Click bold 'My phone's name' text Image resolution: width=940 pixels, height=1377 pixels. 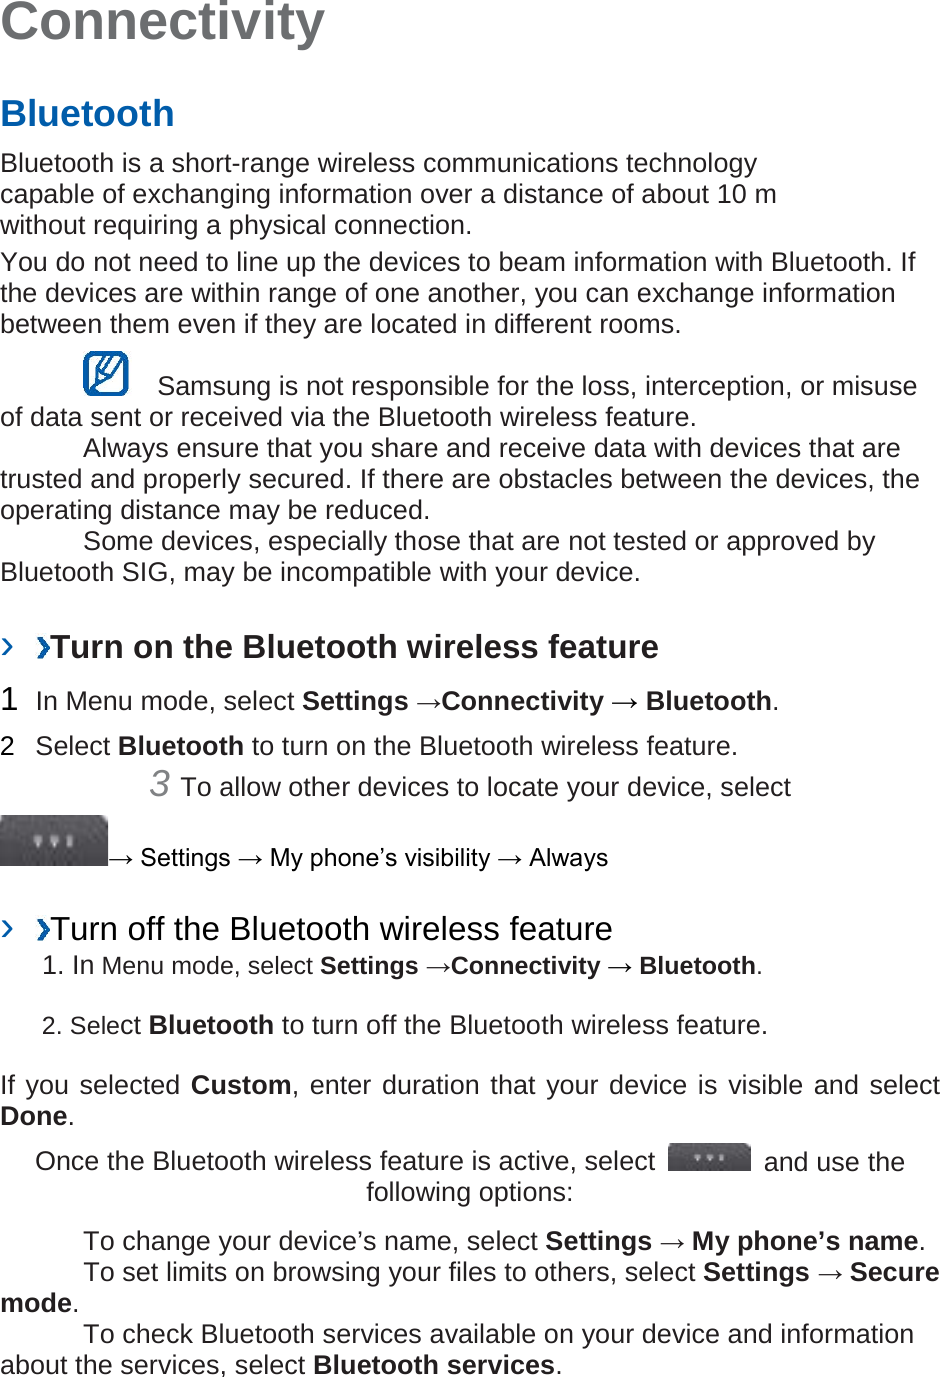(805, 1241)
